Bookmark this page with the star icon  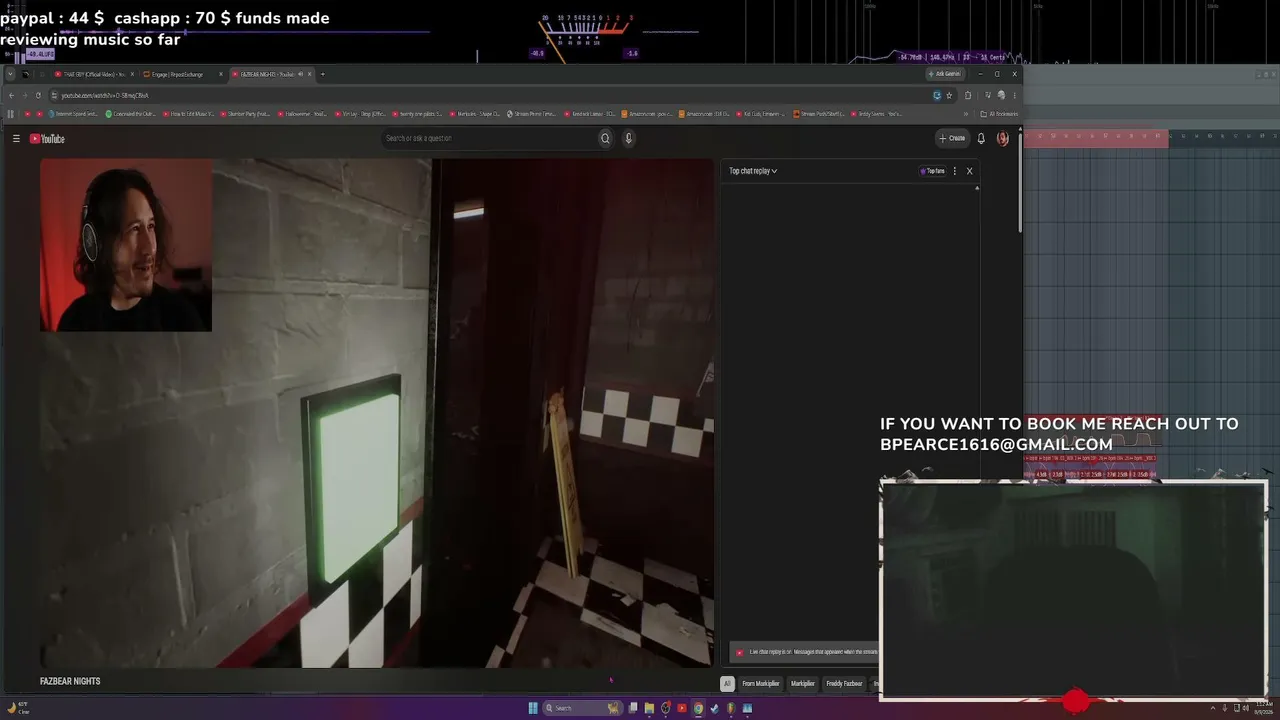949,95
